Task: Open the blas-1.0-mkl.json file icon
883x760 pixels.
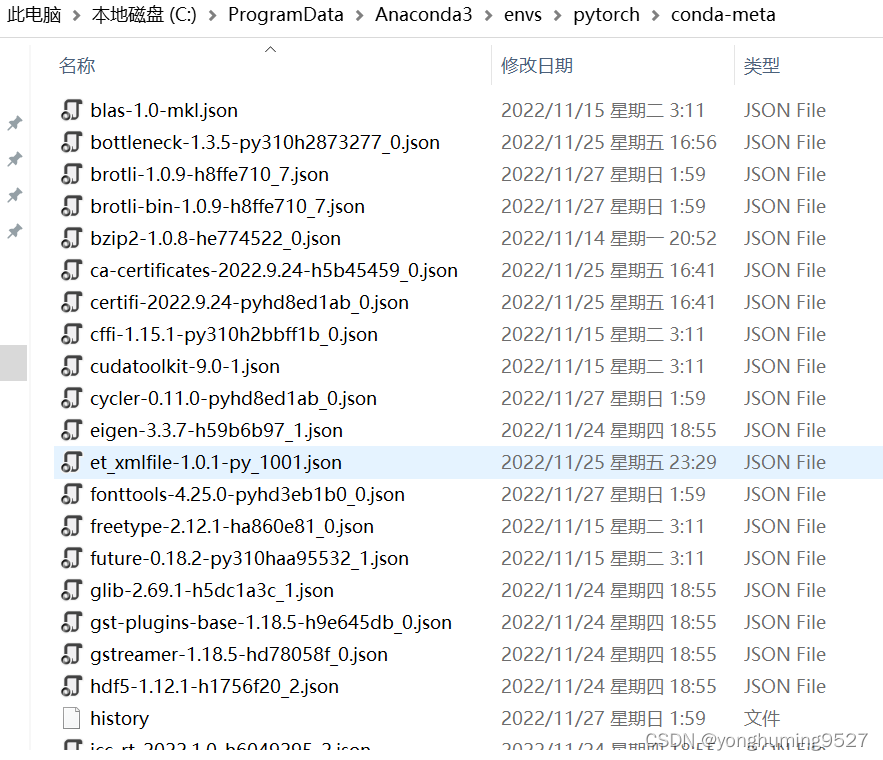Action: [72, 110]
